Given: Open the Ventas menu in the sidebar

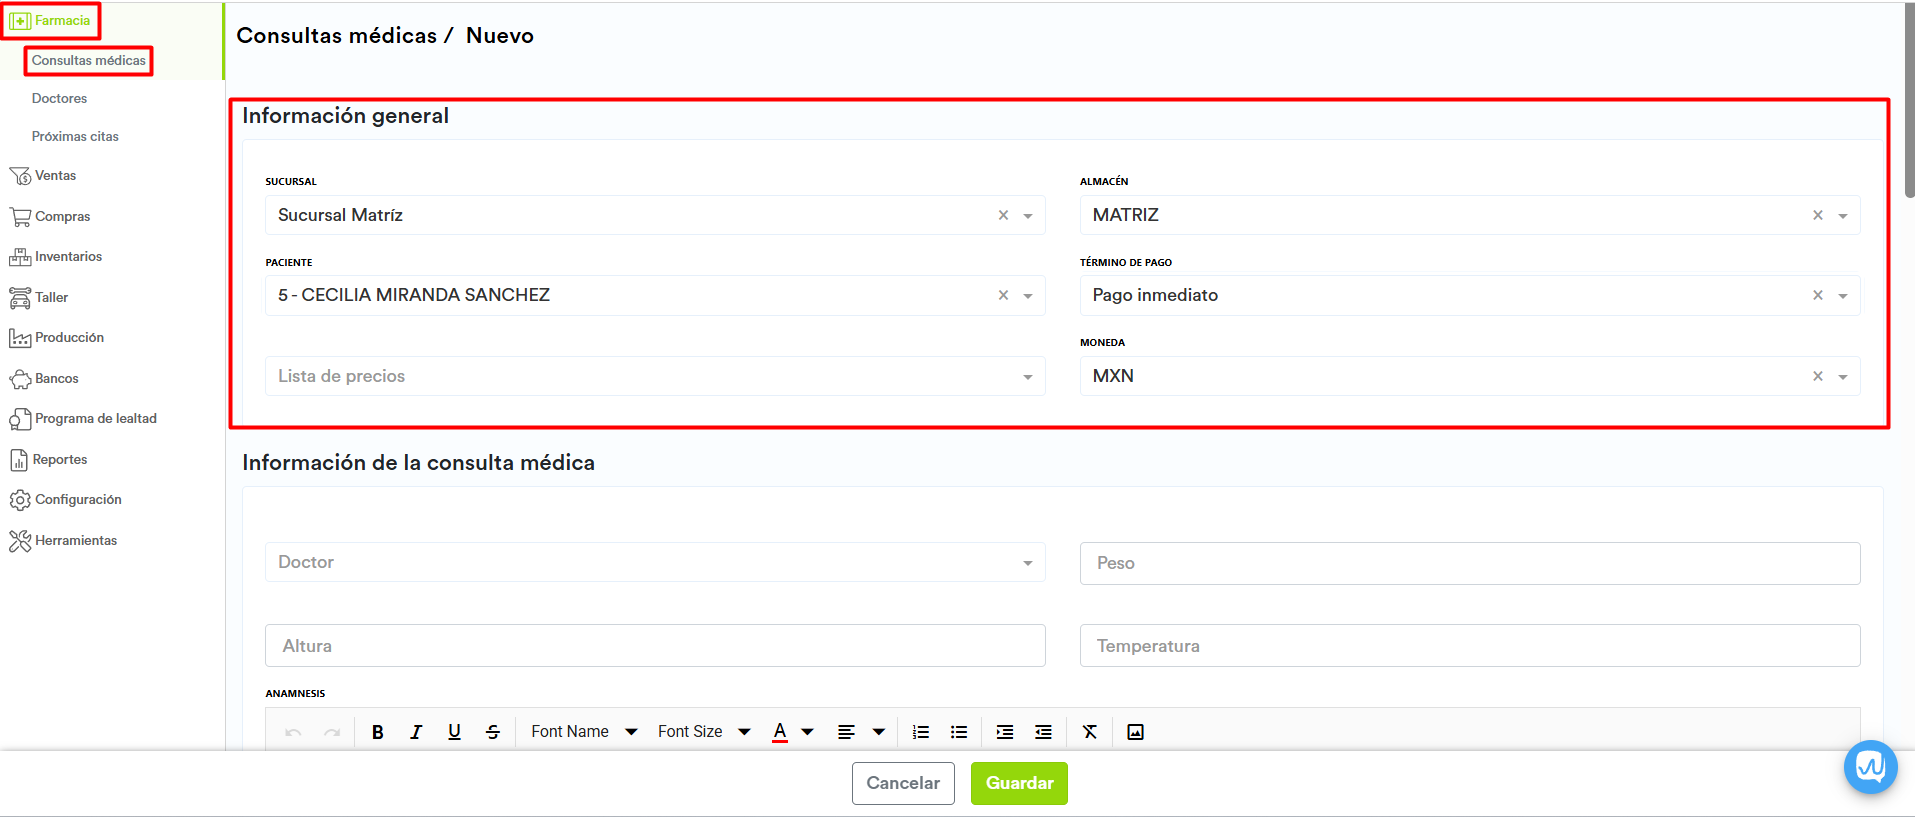Looking at the screenshot, I should (x=55, y=176).
